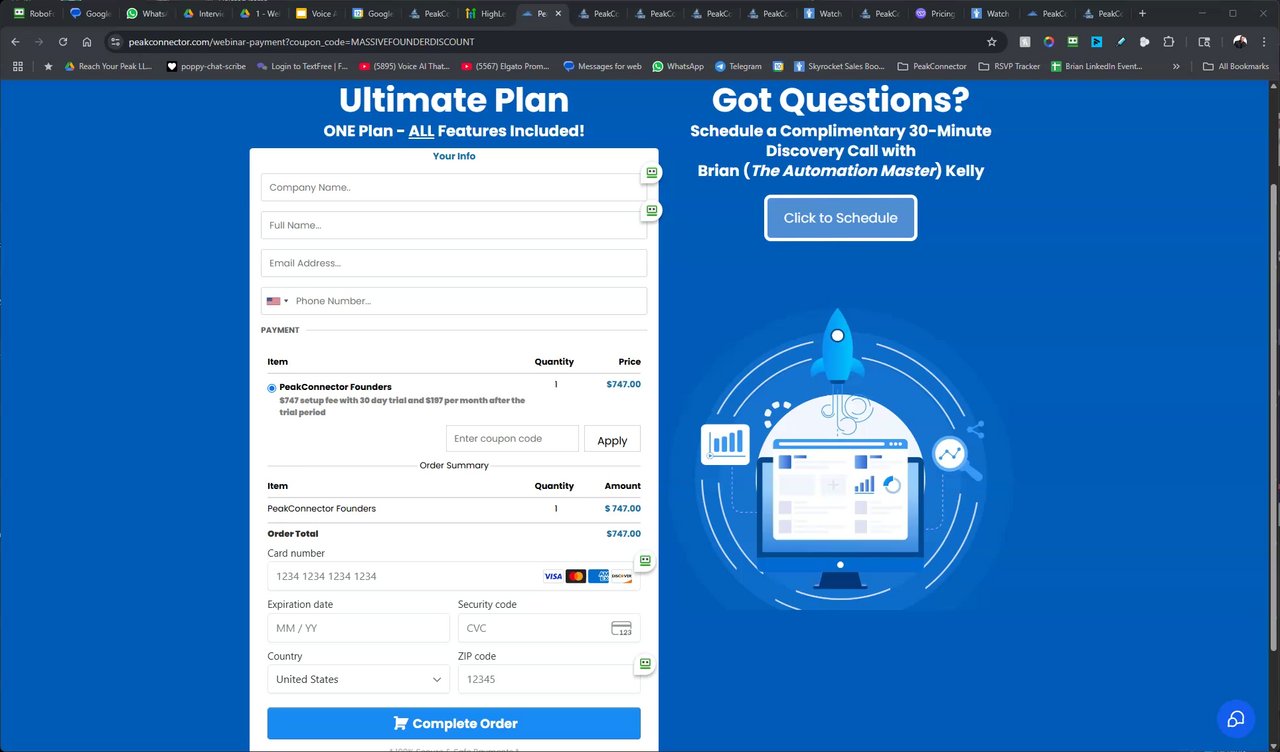
Task: Go to the browser home icon
Action: (x=87, y=42)
